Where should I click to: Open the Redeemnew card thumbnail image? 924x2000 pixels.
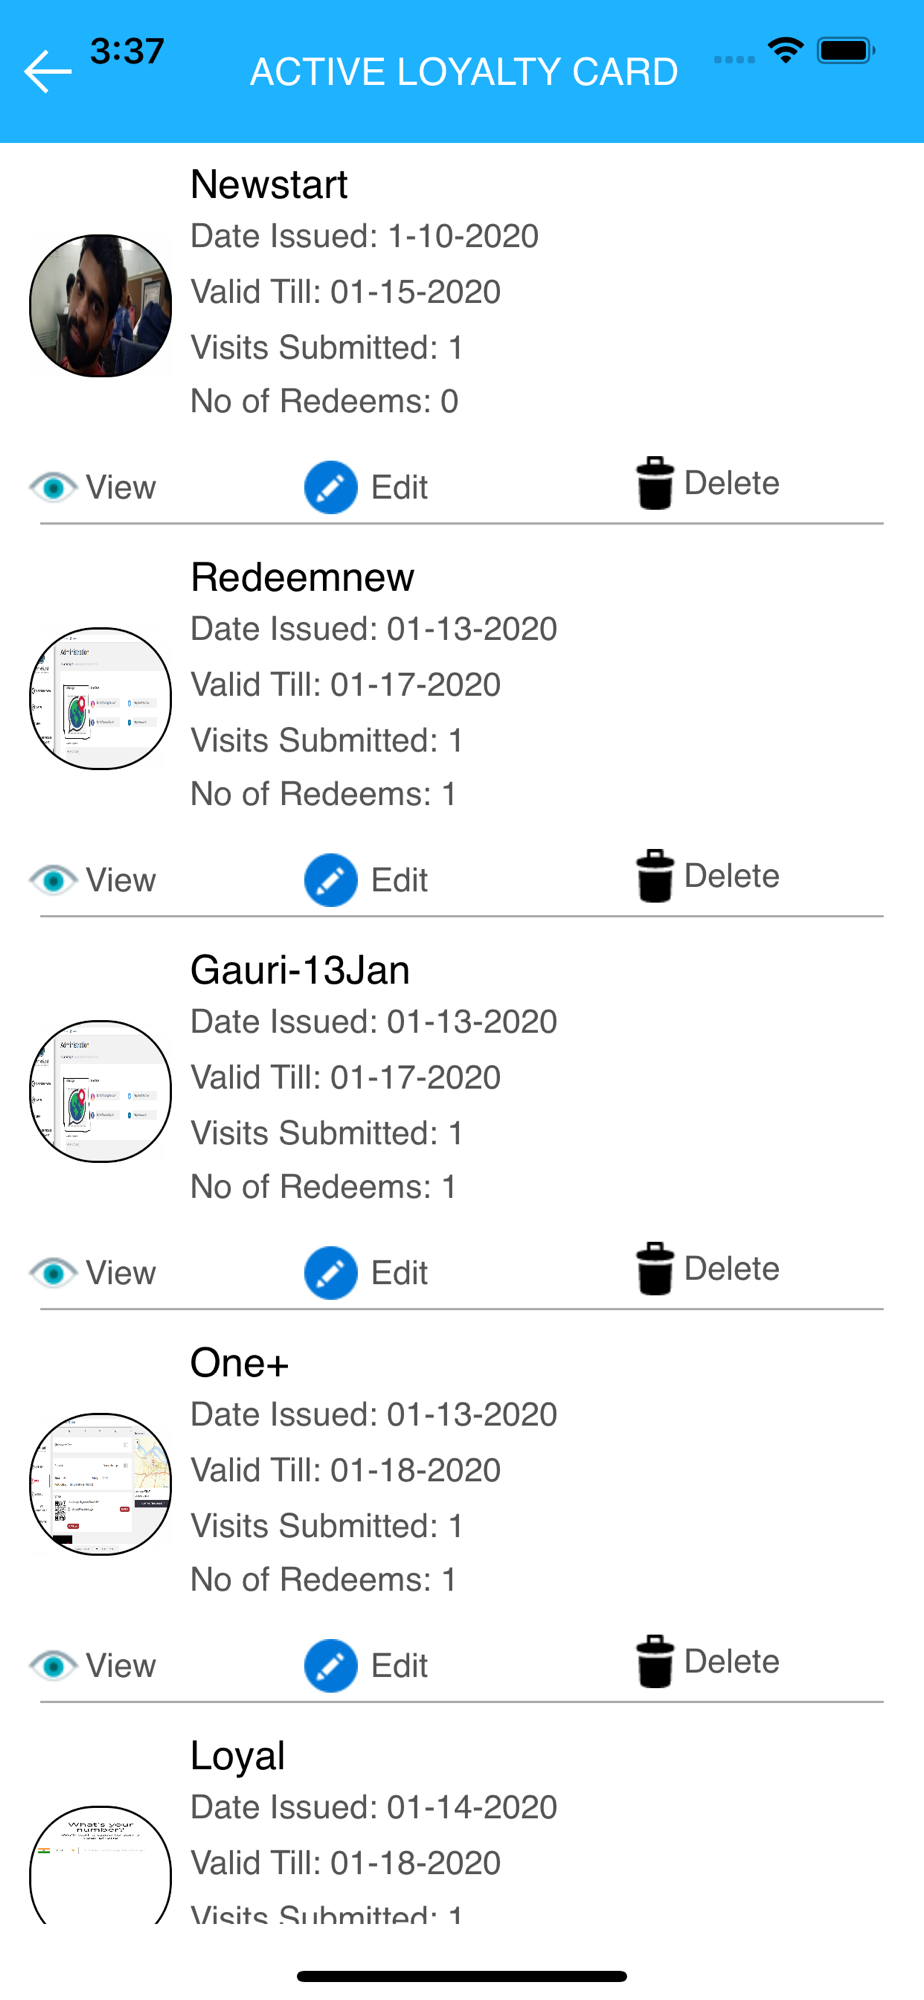pos(100,699)
